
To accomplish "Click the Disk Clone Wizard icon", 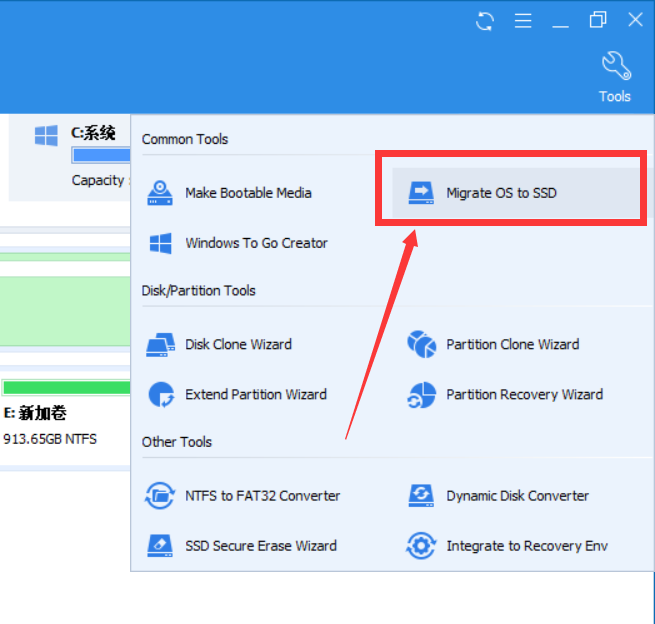I will pos(160,345).
